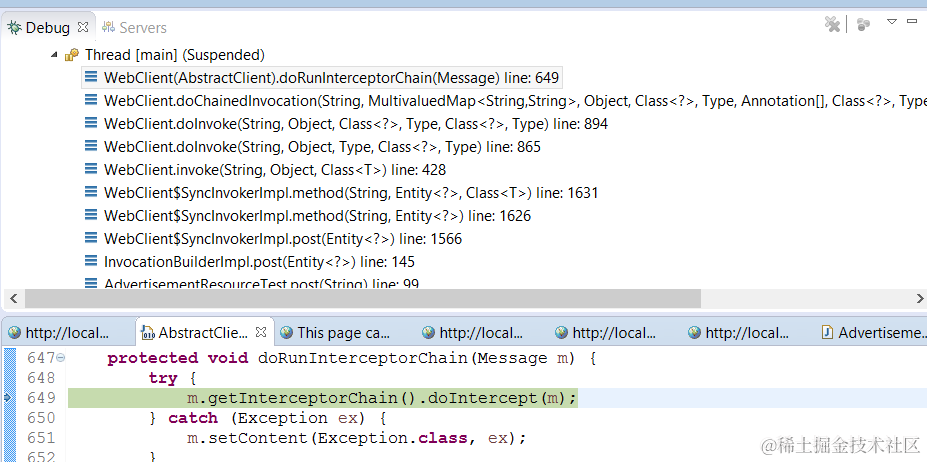The height and width of the screenshot is (462, 927).
Task: Click thread icon next to Thread [main]
Action: [x=72, y=55]
